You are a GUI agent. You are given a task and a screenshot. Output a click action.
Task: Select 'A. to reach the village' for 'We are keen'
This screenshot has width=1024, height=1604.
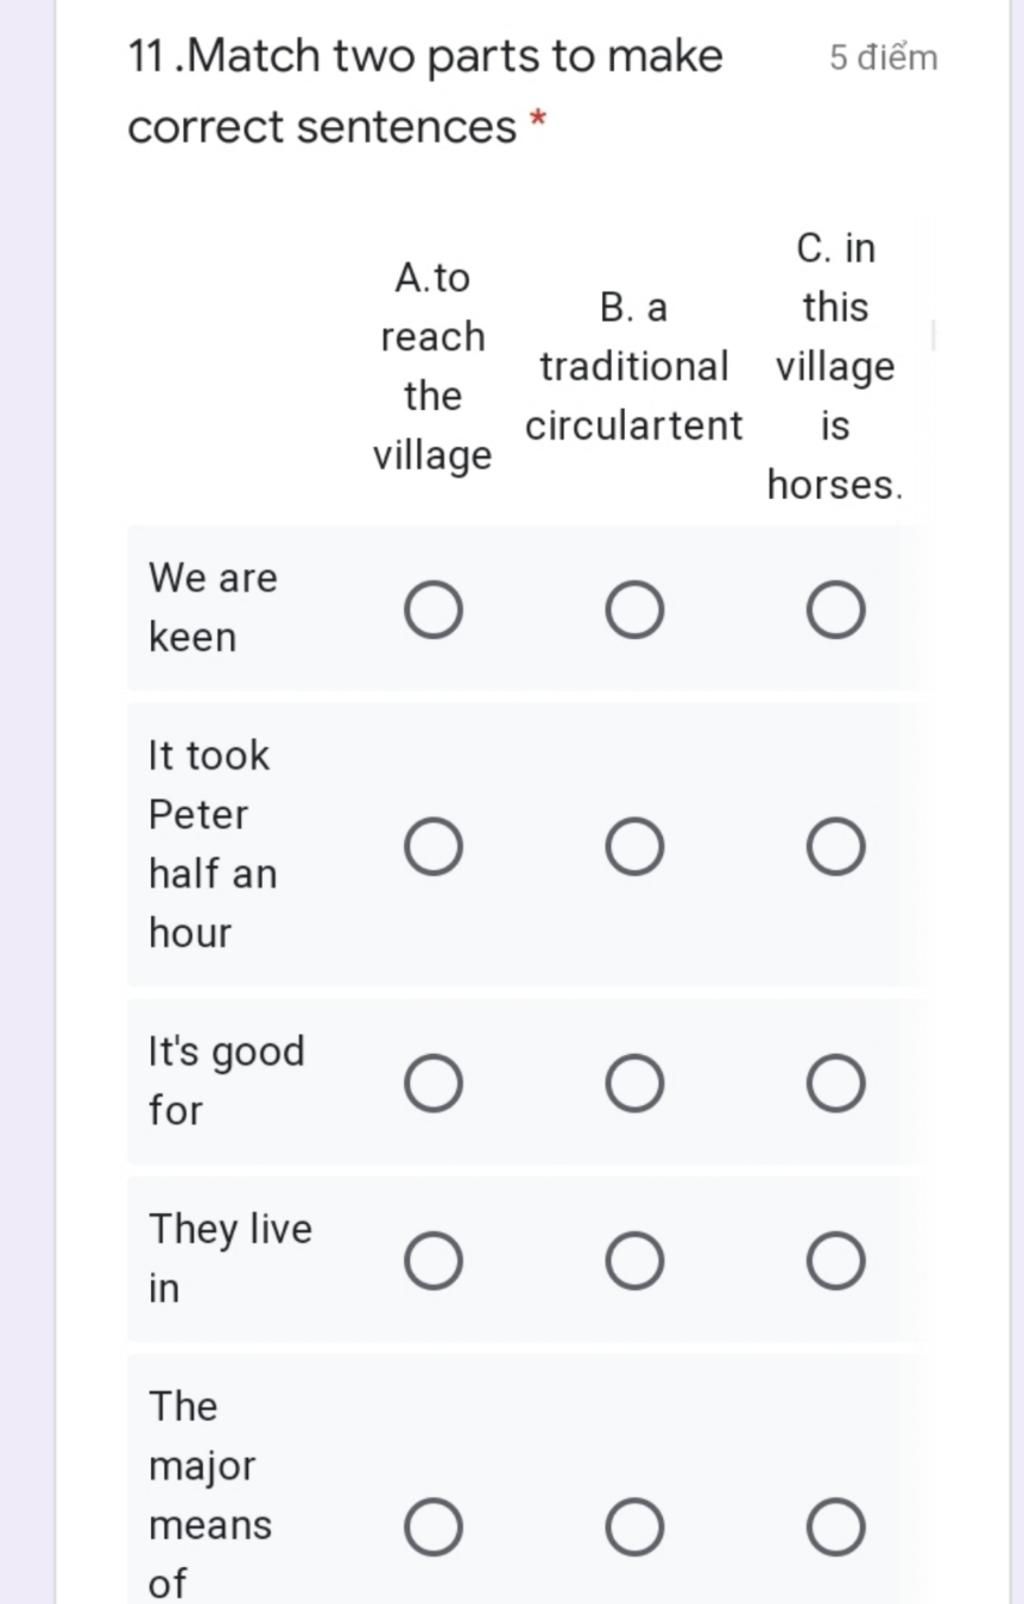(433, 610)
